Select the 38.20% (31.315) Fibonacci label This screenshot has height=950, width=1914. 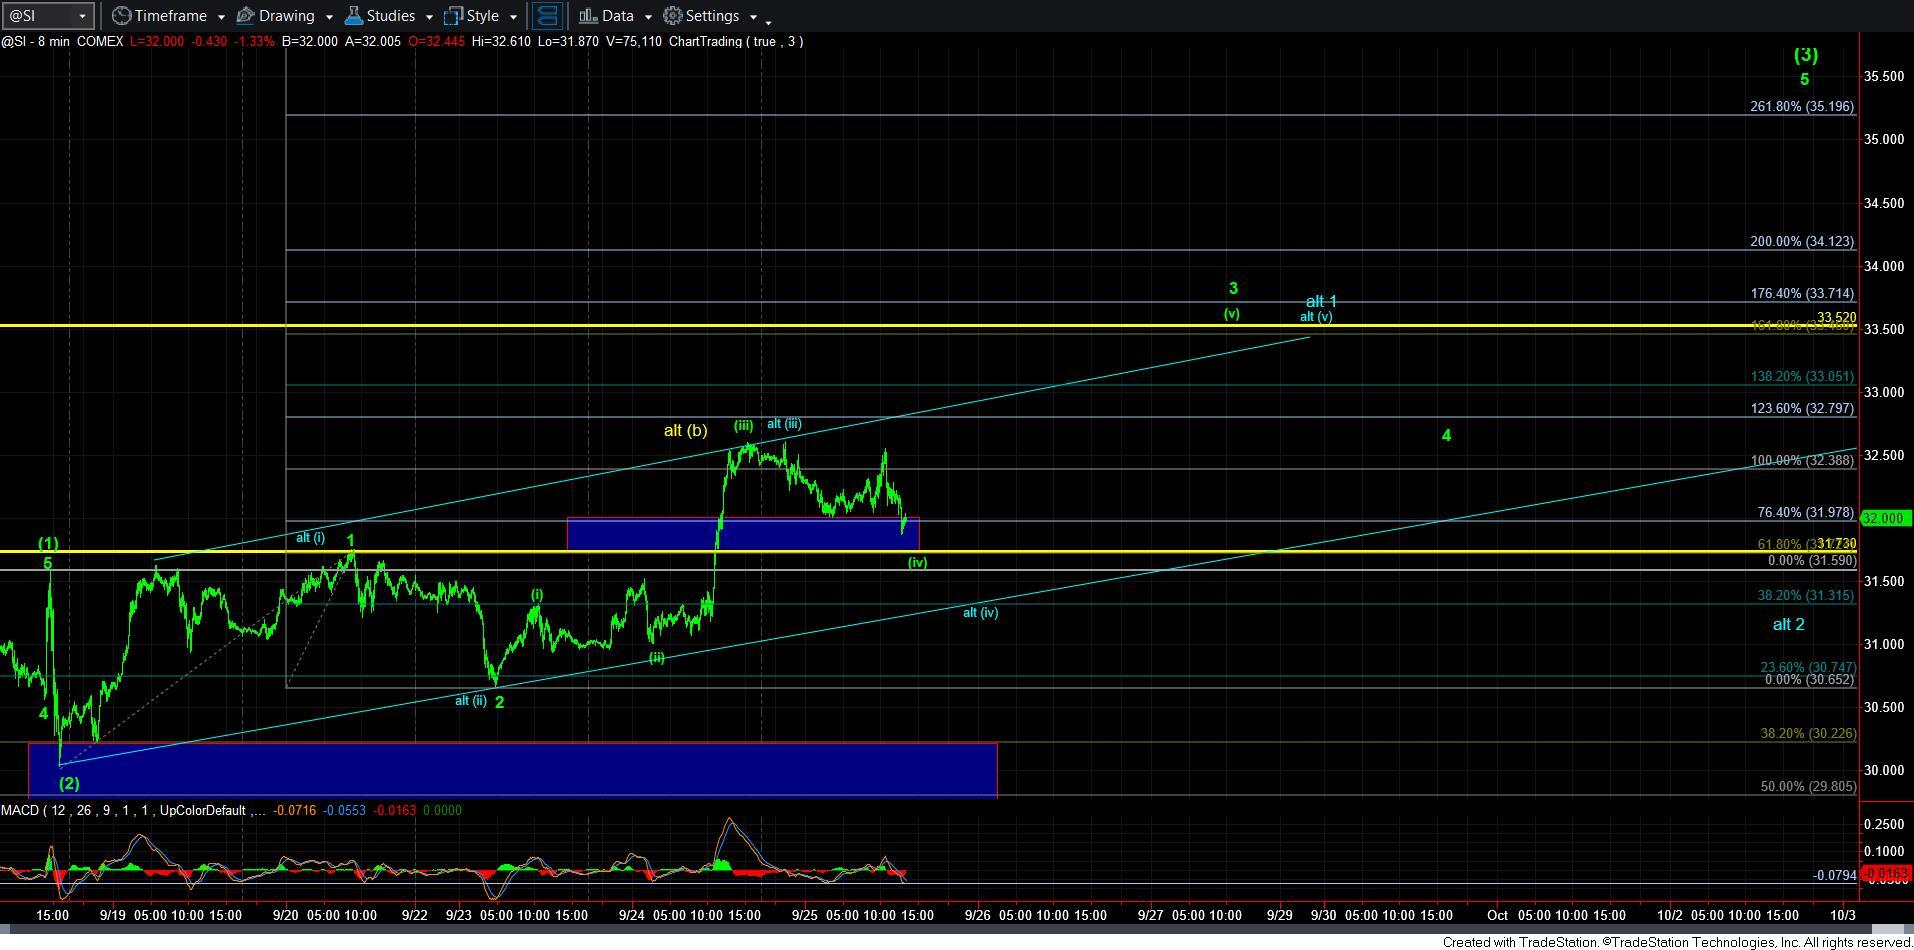coord(1806,595)
